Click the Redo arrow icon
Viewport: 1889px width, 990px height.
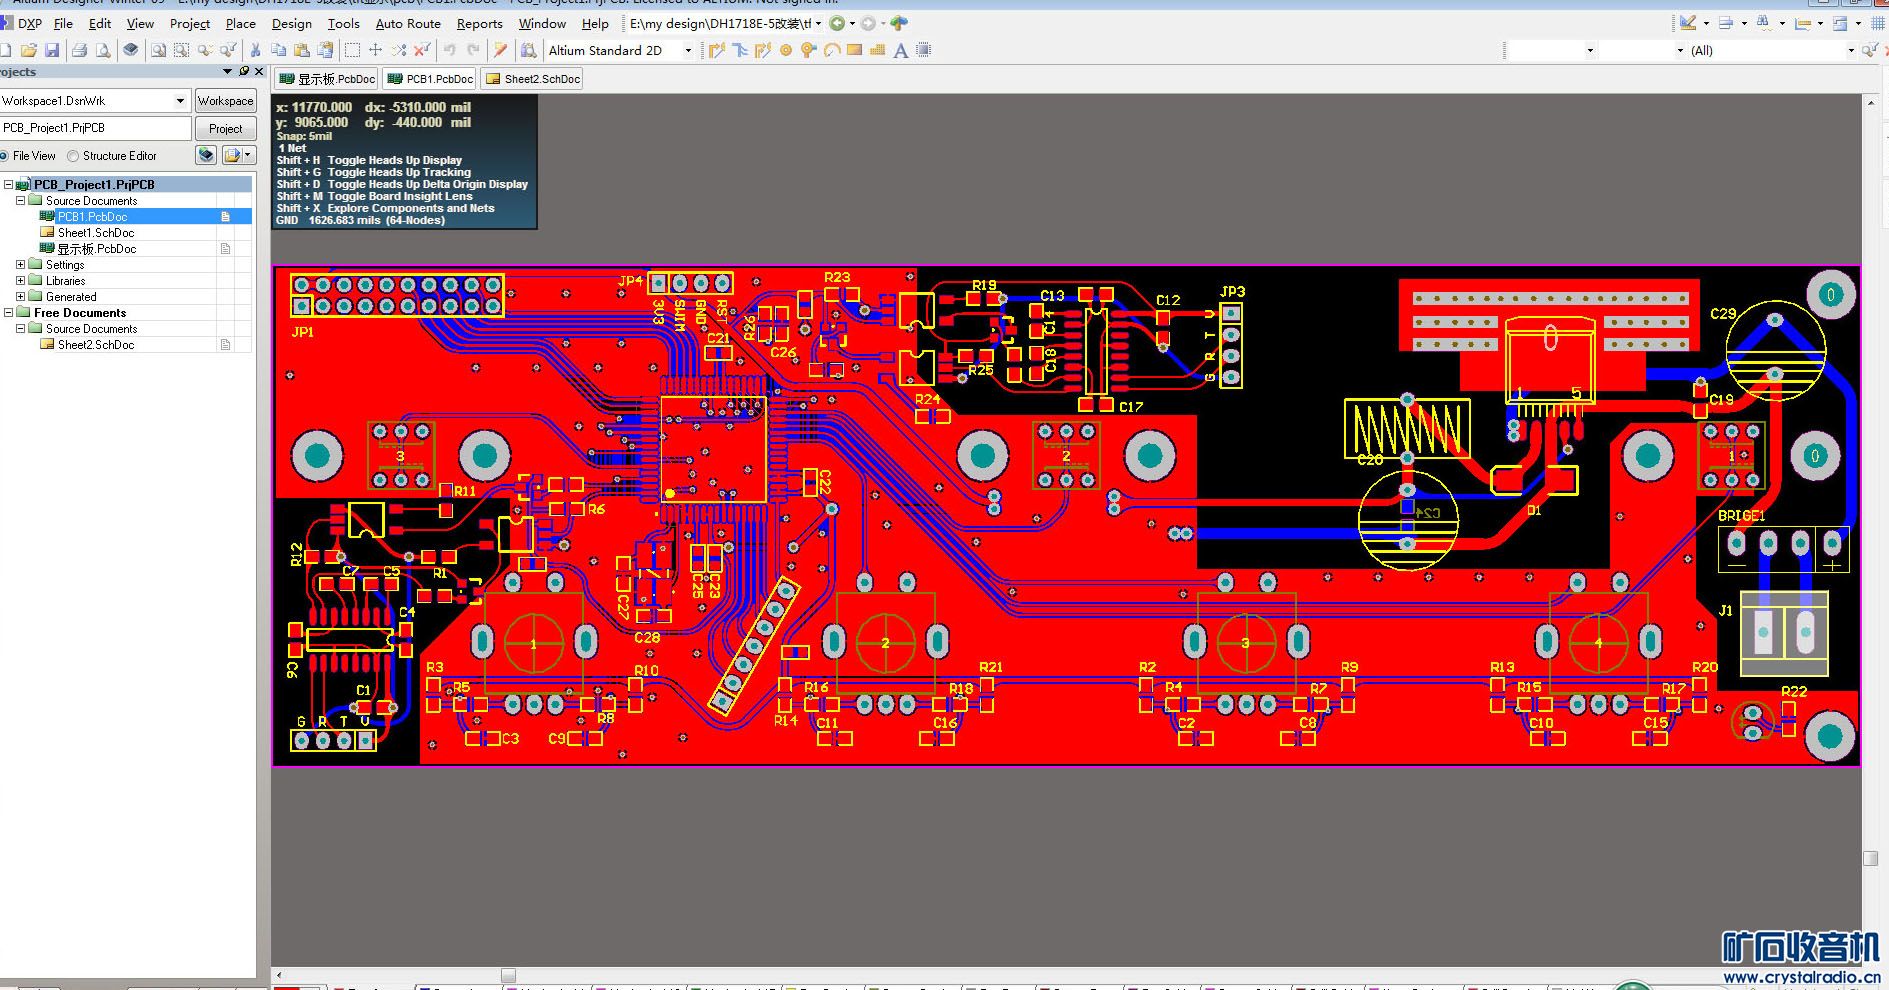point(473,50)
